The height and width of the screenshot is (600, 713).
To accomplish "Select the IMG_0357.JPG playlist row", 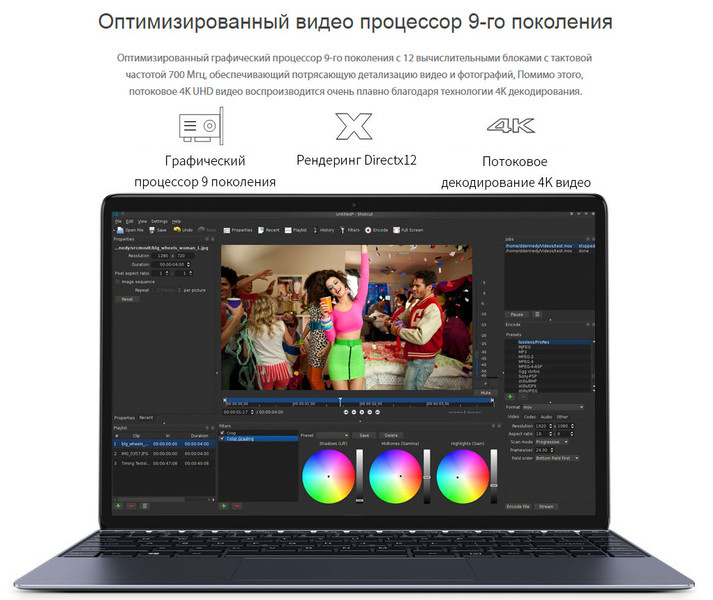I will coord(163,454).
